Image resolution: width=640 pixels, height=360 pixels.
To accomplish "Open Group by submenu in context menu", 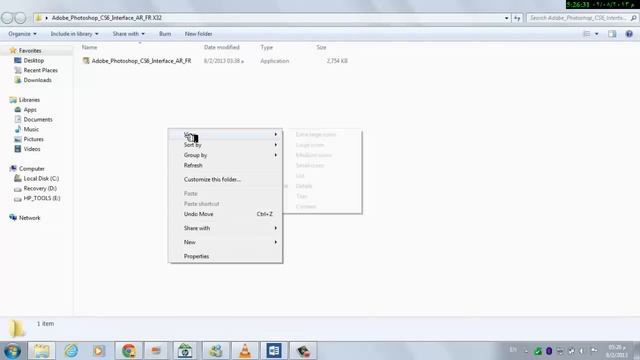I will click(x=225, y=155).
